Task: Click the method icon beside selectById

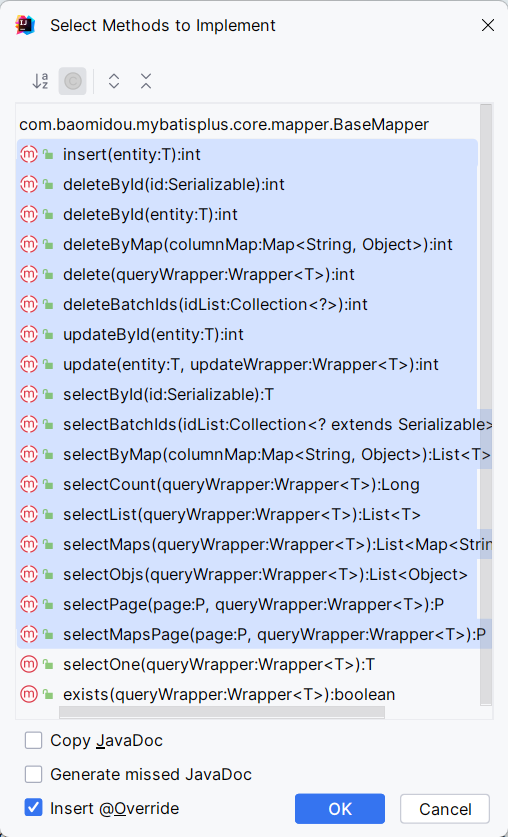Action: pos(29,394)
